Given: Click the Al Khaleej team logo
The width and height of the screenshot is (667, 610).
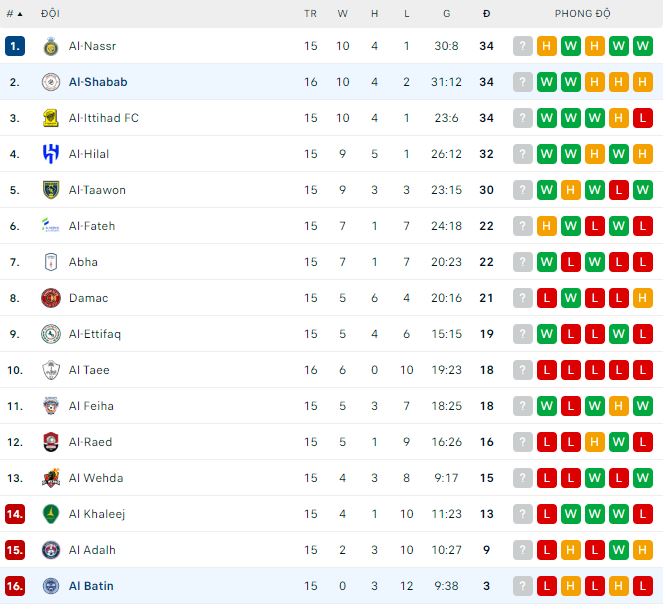Looking at the screenshot, I should pyautogui.click(x=51, y=514).
